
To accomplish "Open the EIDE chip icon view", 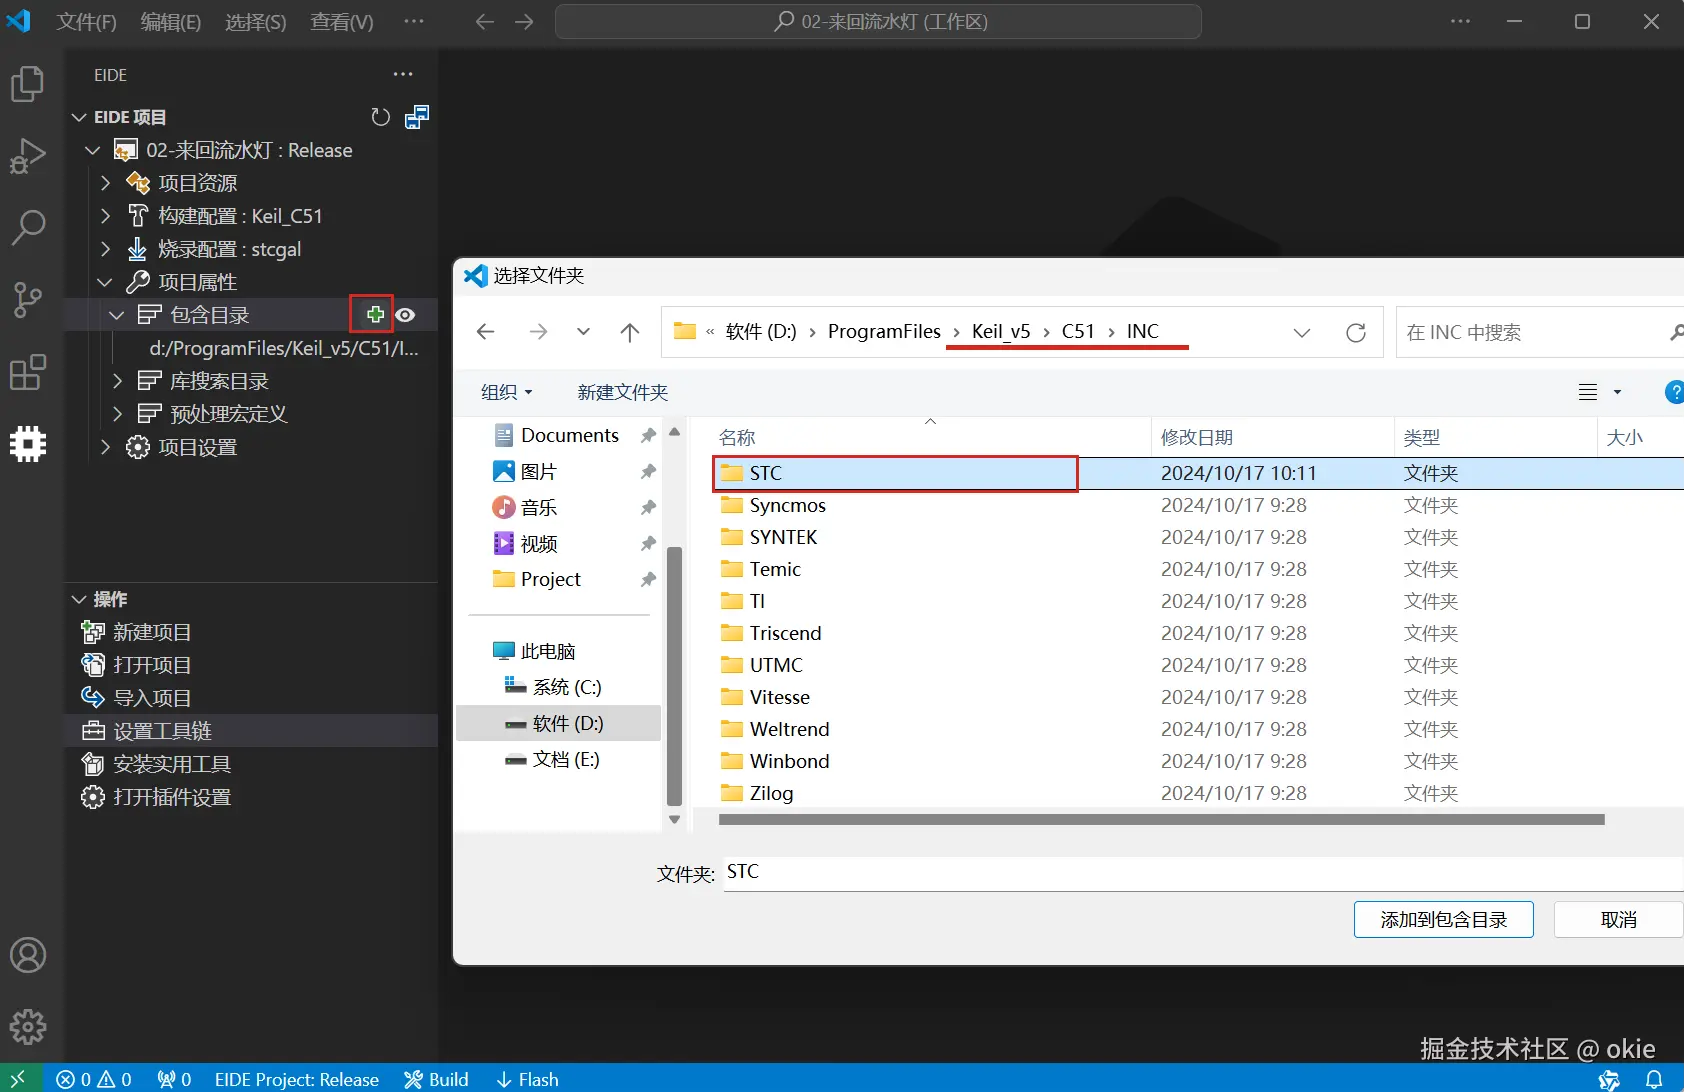I will pyautogui.click(x=28, y=444).
